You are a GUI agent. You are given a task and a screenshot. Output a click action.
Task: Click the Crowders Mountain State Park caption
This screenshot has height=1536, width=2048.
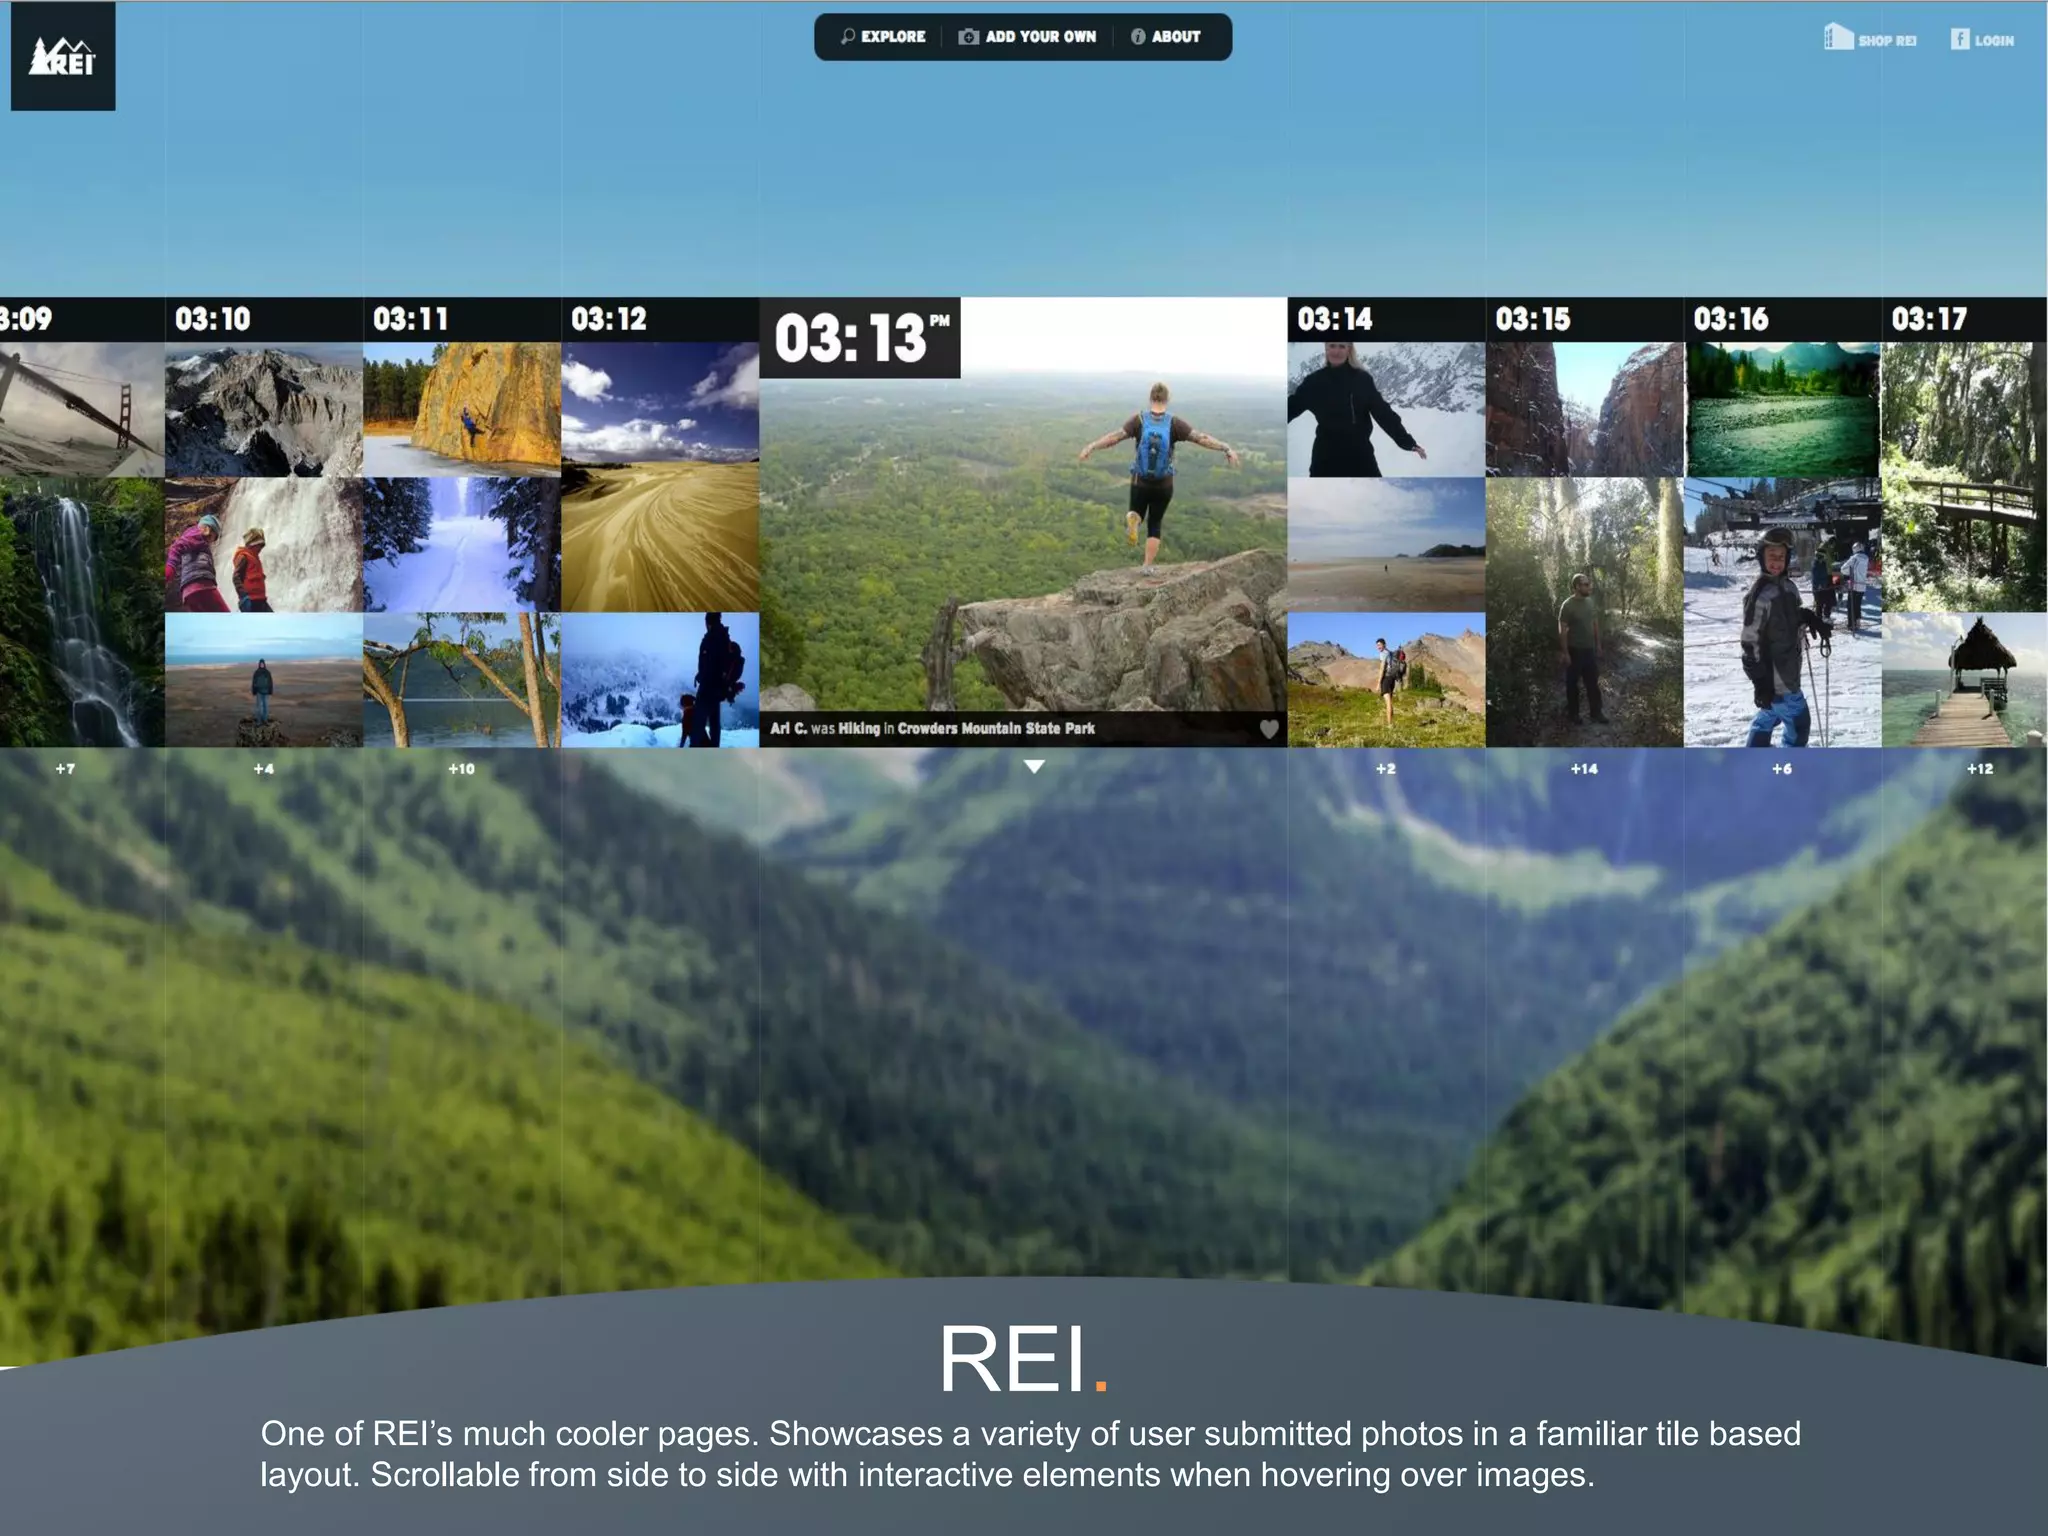(996, 729)
